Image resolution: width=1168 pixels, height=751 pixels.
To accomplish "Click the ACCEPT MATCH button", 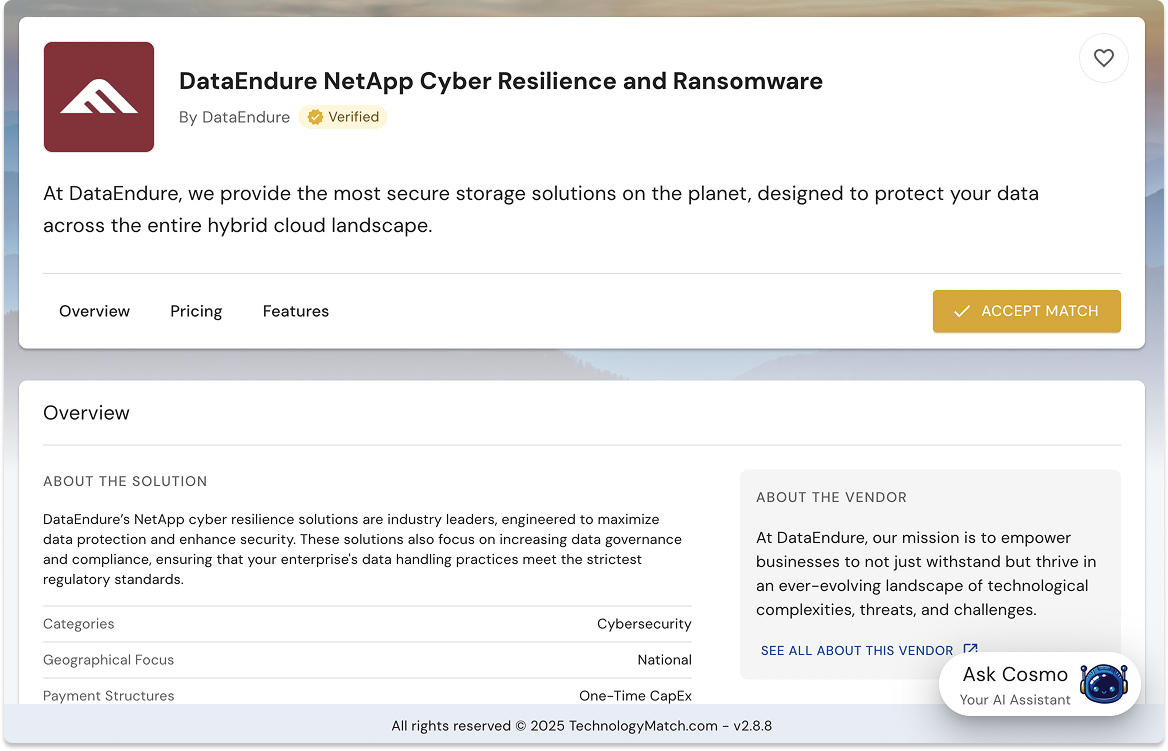I will pyautogui.click(x=1026, y=311).
